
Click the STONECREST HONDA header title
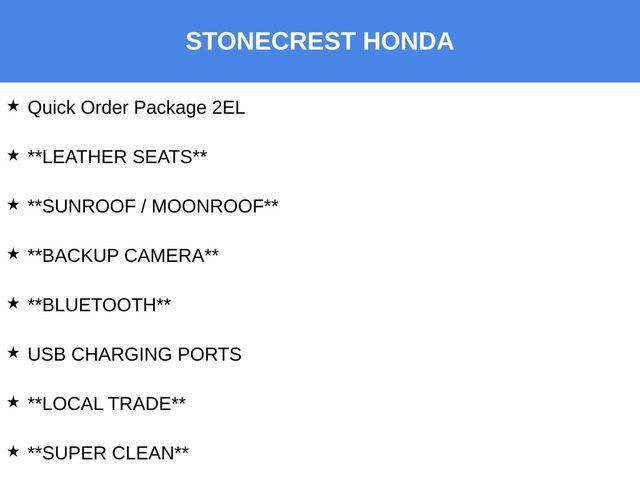click(320, 41)
